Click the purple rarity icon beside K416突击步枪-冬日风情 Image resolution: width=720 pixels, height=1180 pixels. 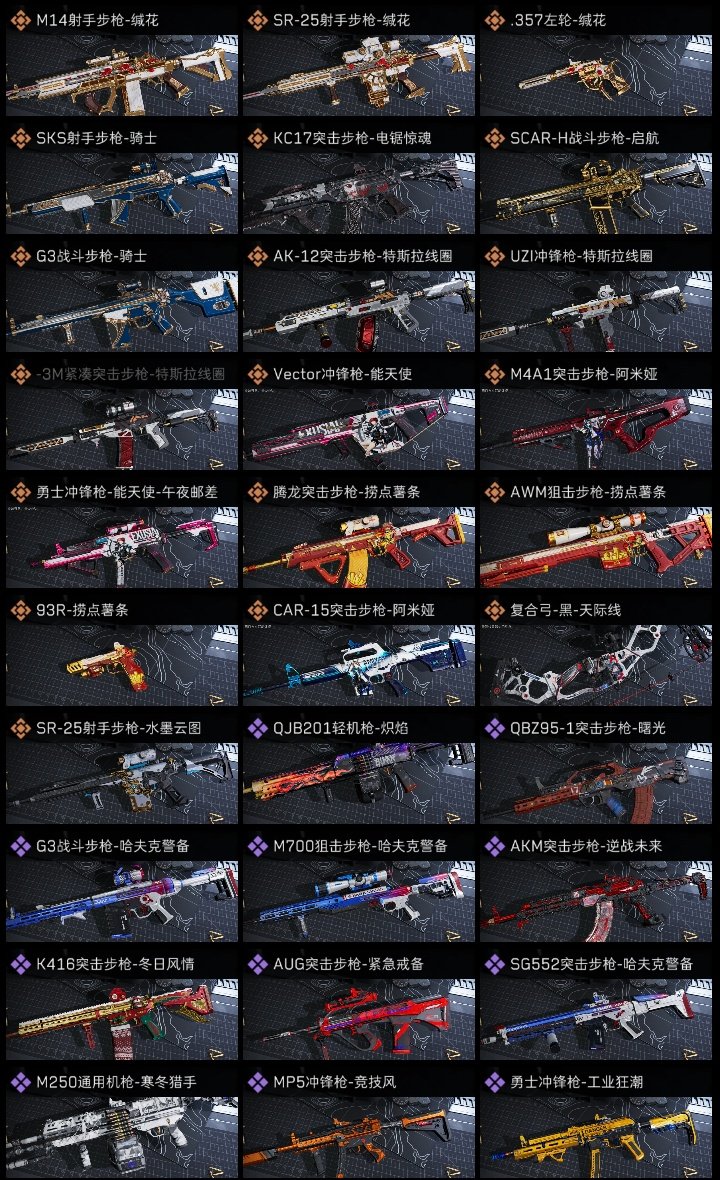(x=20, y=964)
